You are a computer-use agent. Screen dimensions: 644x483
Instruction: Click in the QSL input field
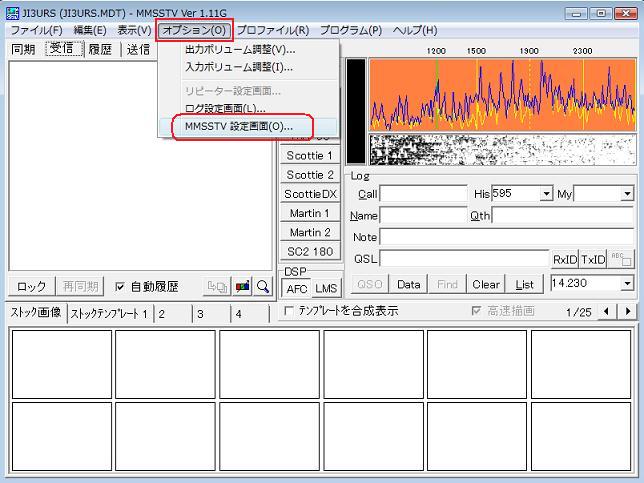pos(464,259)
